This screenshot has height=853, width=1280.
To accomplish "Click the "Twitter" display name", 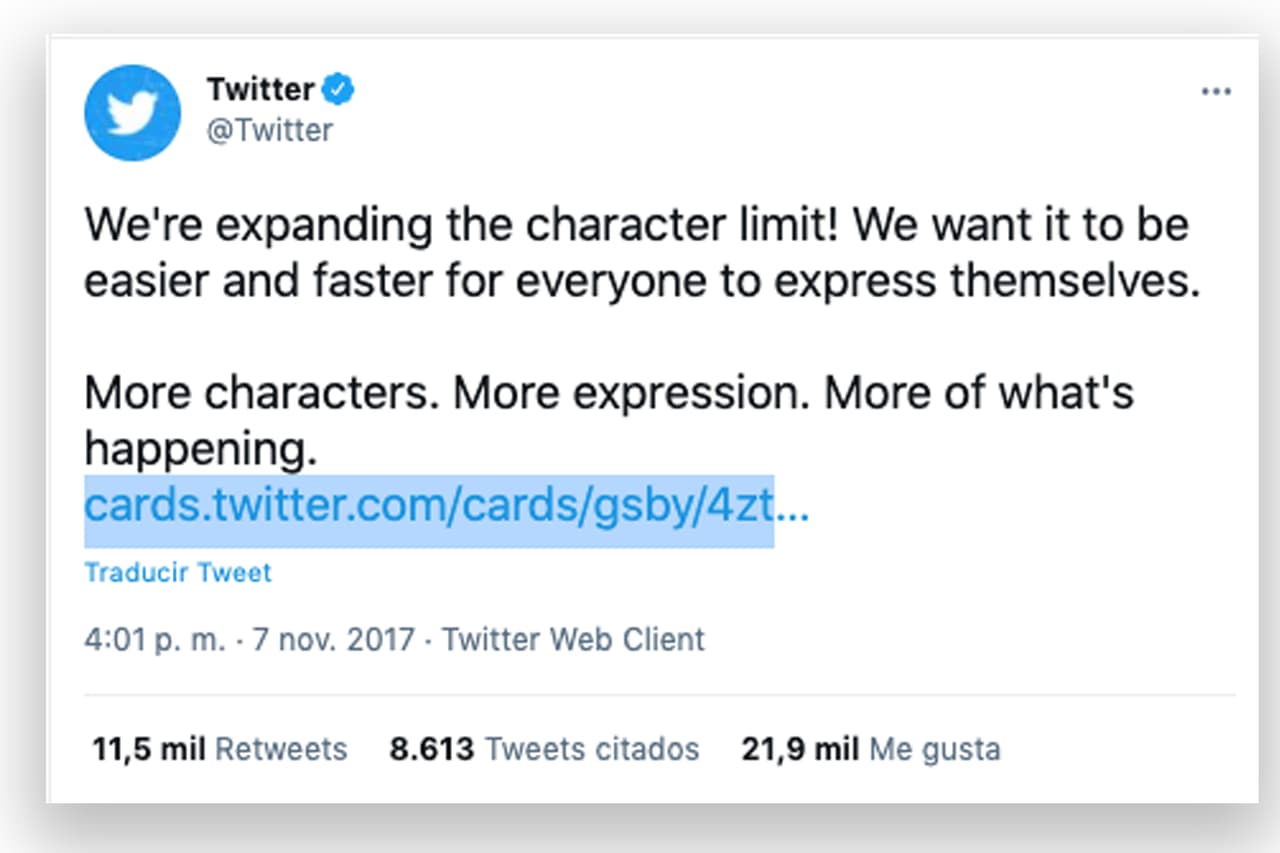I will coord(263,88).
